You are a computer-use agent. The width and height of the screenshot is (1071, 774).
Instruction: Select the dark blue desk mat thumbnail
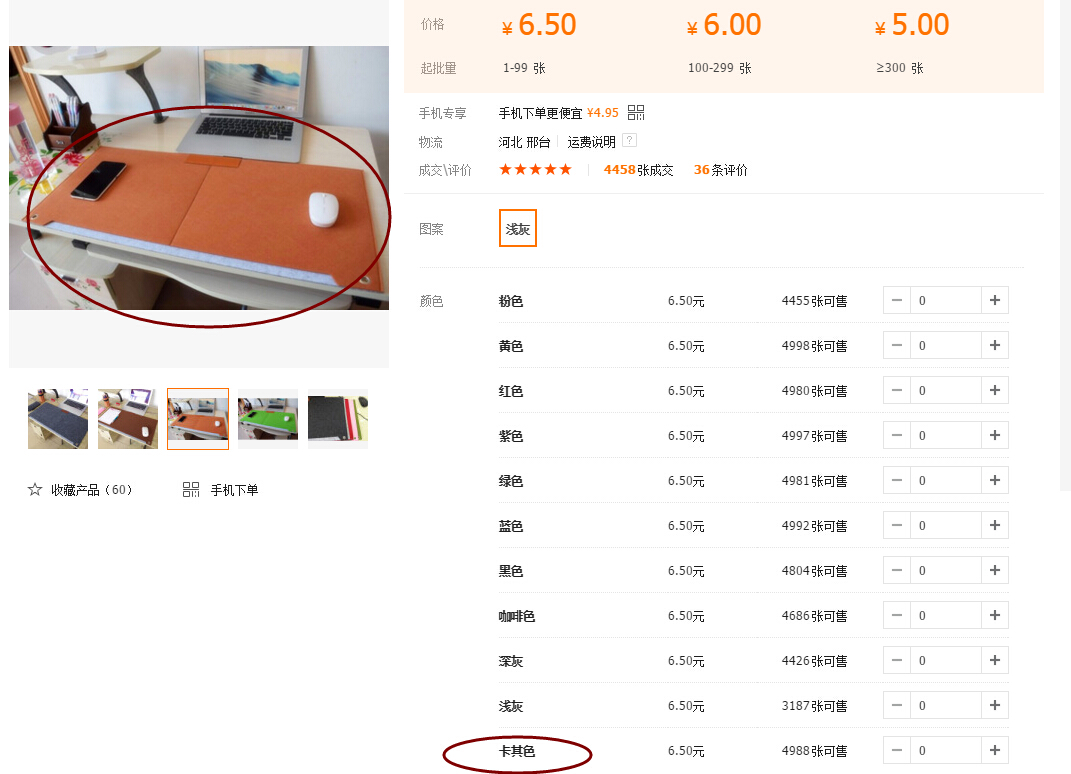[58, 419]
